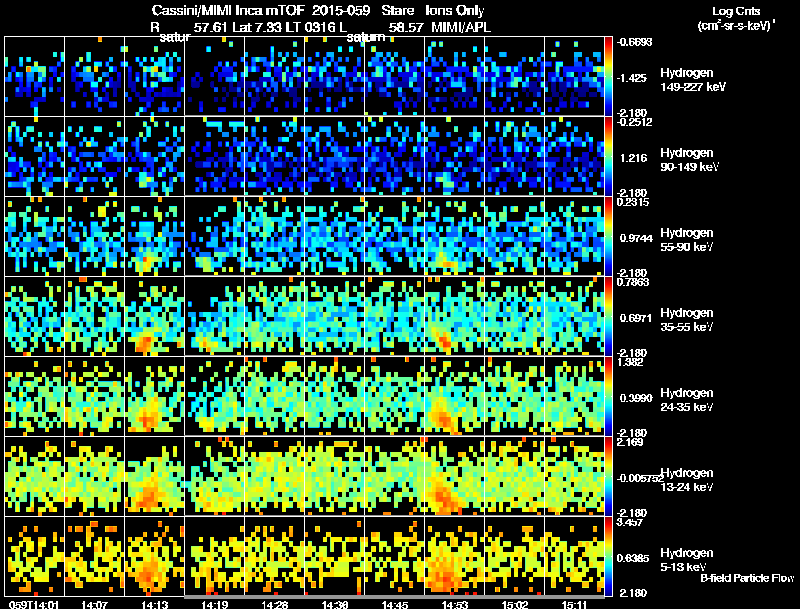Click the Hydrogen 149-227 keV row label
Image resolution: width=800 pixels, height=609 pixels.
692,80
